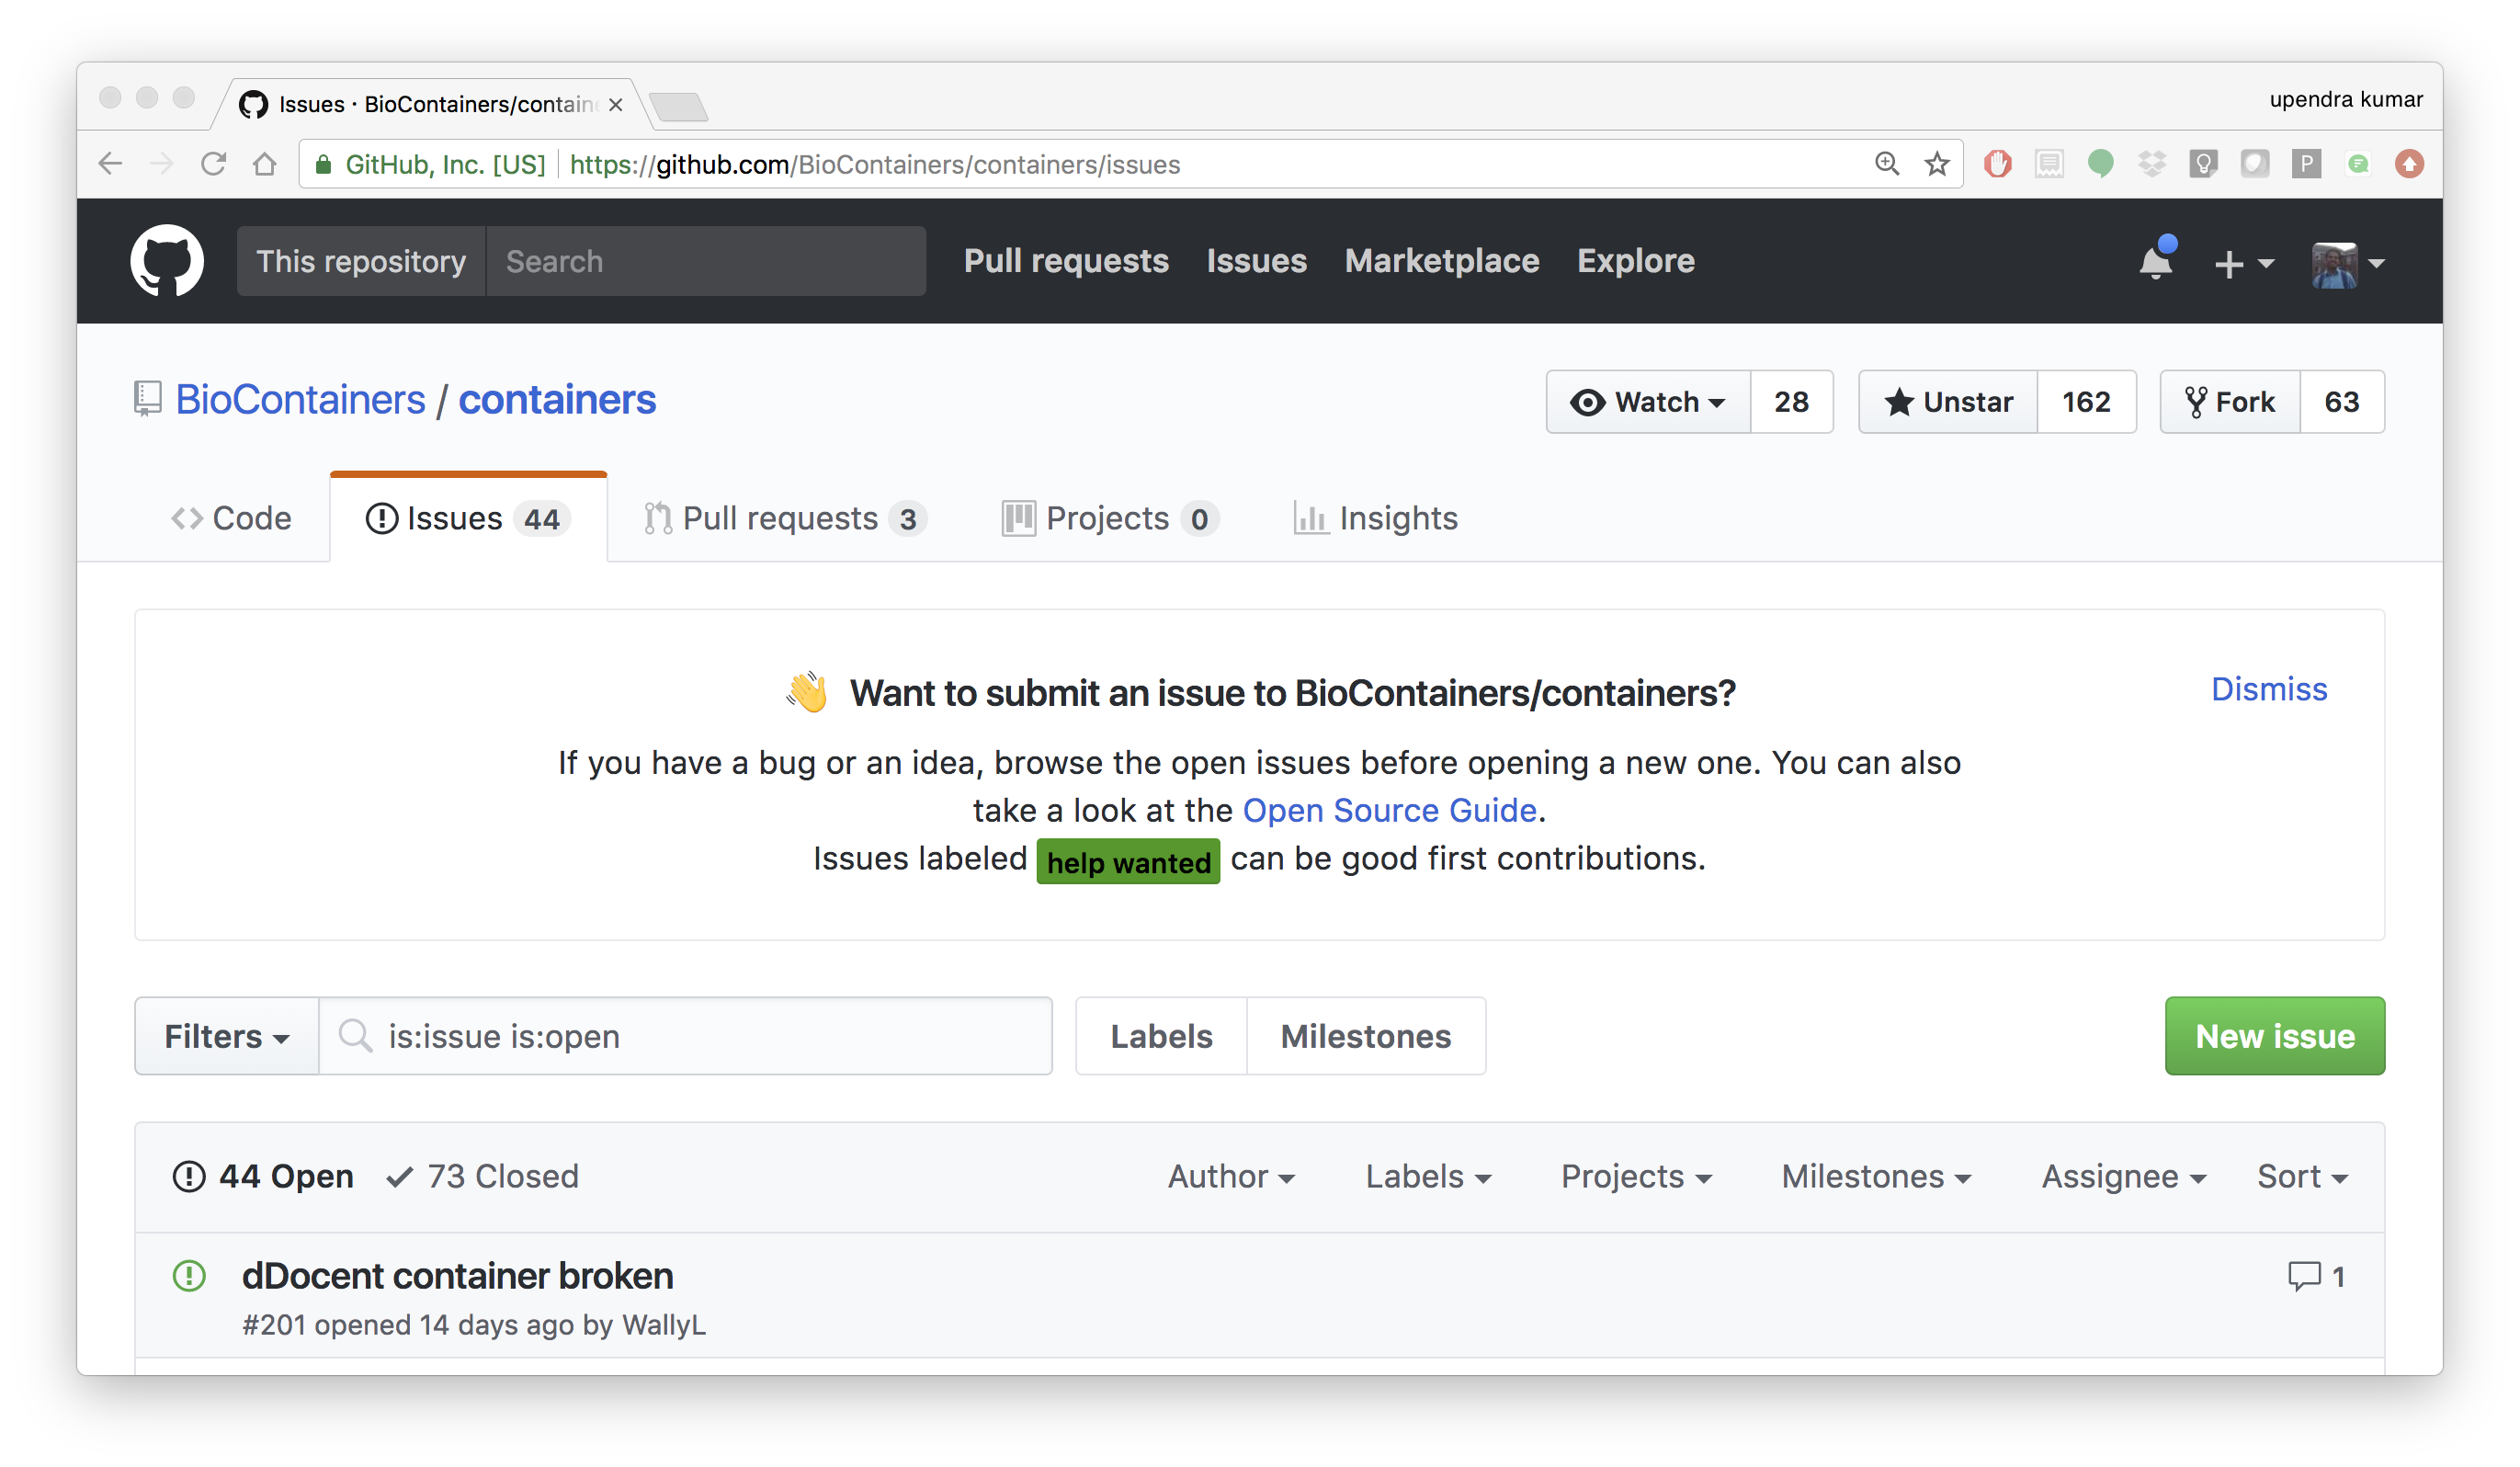Open the containers repository link
The height and width of the screenshot is (1467, 2520).
(x=557, y=400)
